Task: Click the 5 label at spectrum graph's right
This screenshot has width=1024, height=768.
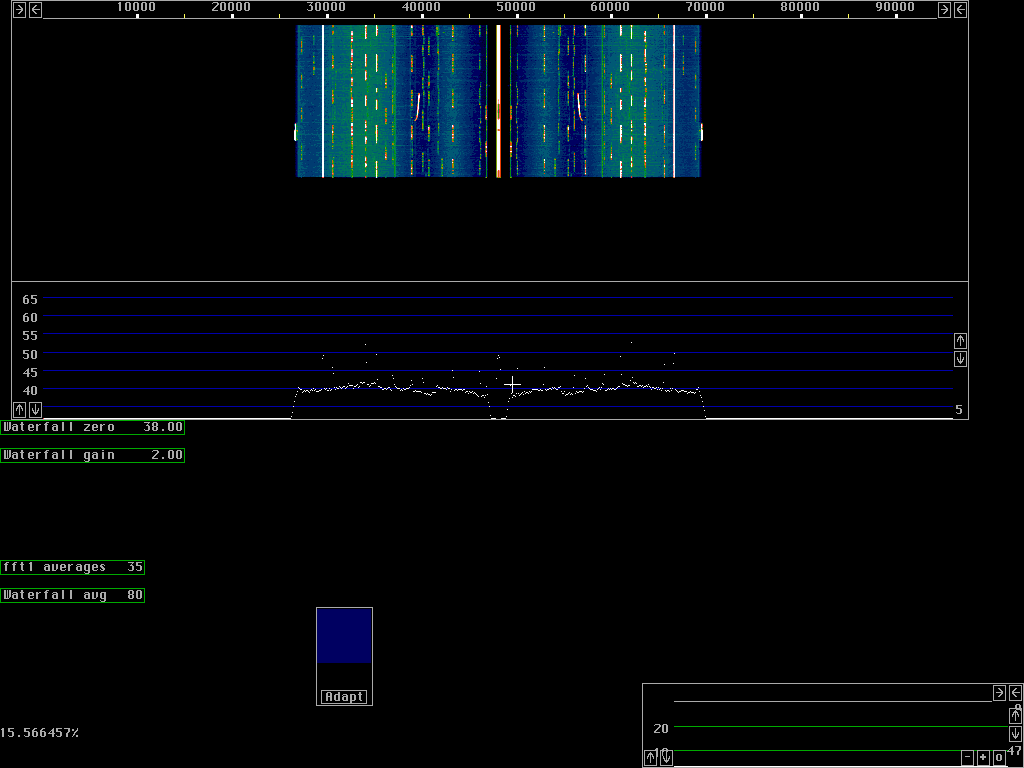Action: coord(959,409)
